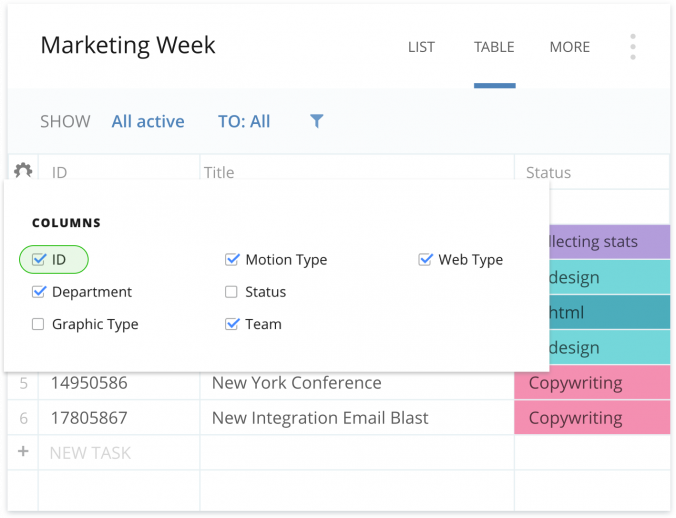Screen dimensions: 676x518
Task: Open the filter funnel icon
Action: pyautogui.click(x=316, y=121)
